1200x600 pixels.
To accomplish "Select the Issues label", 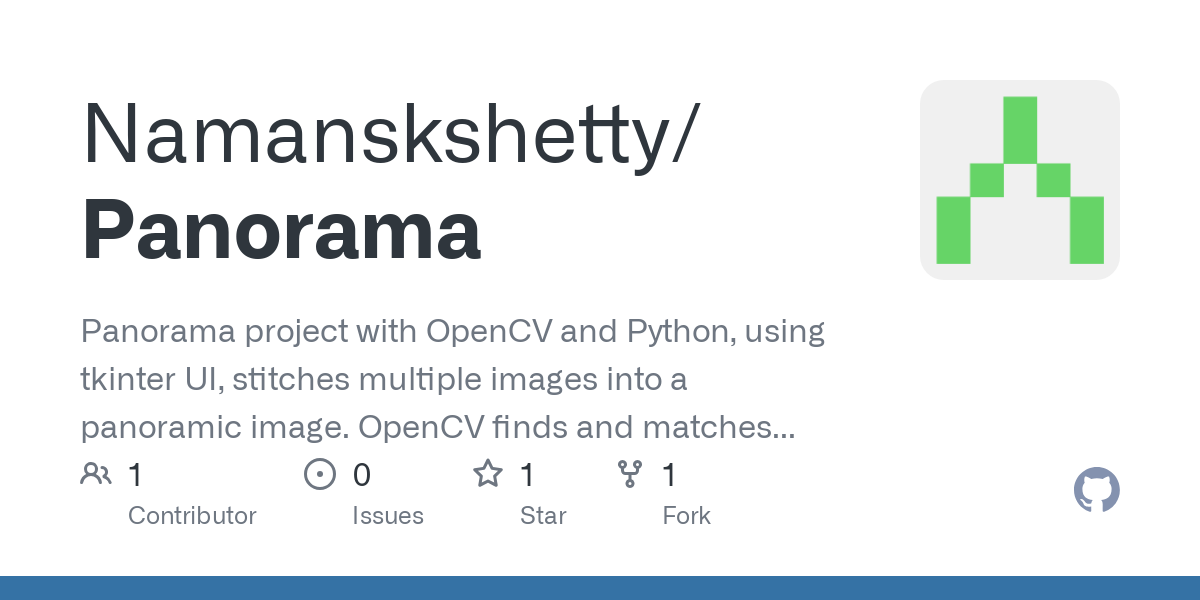I will click(388, 516).
